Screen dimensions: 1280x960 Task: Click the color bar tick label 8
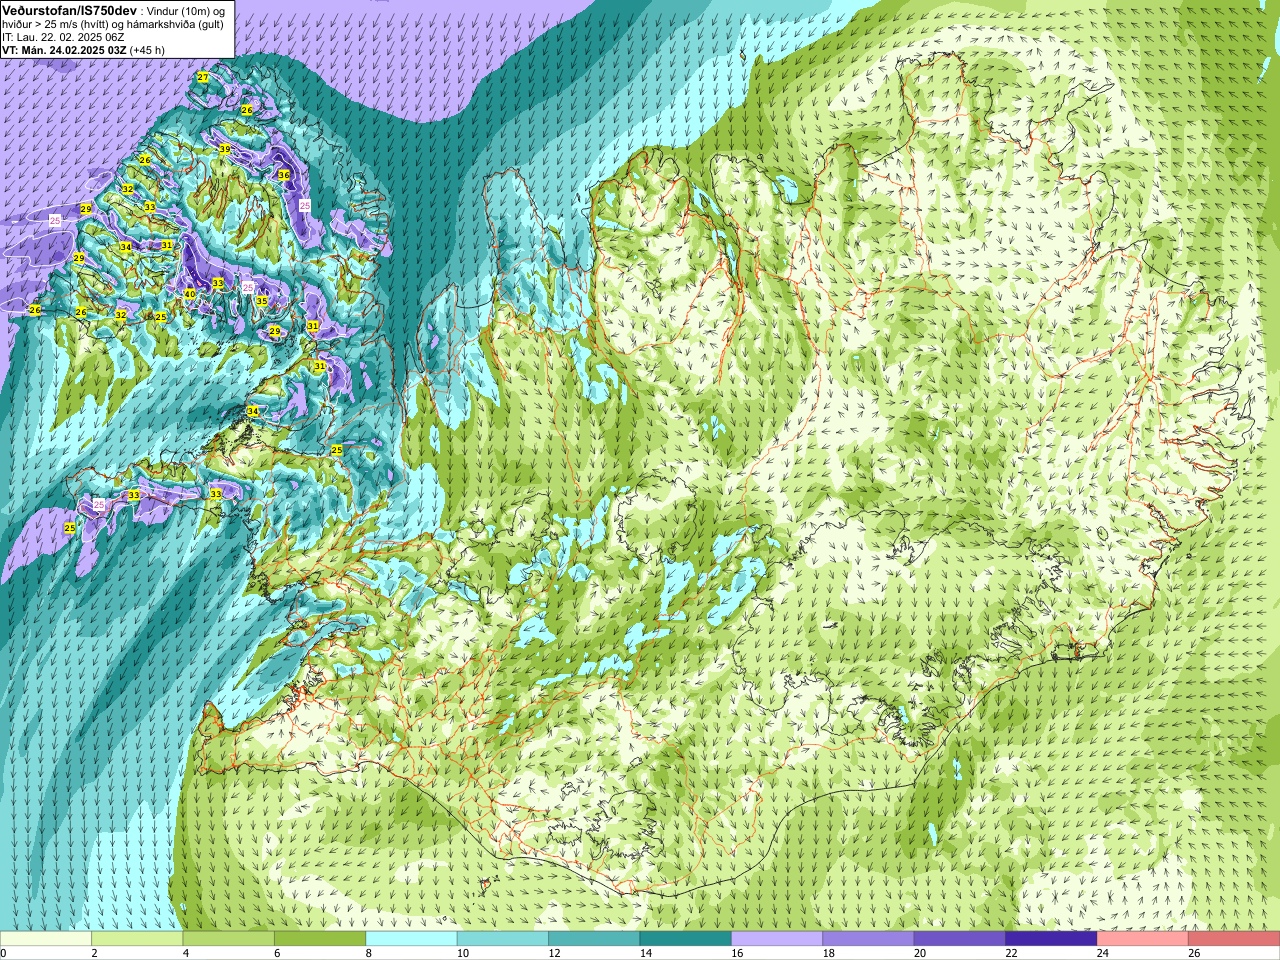coord(369,953)
